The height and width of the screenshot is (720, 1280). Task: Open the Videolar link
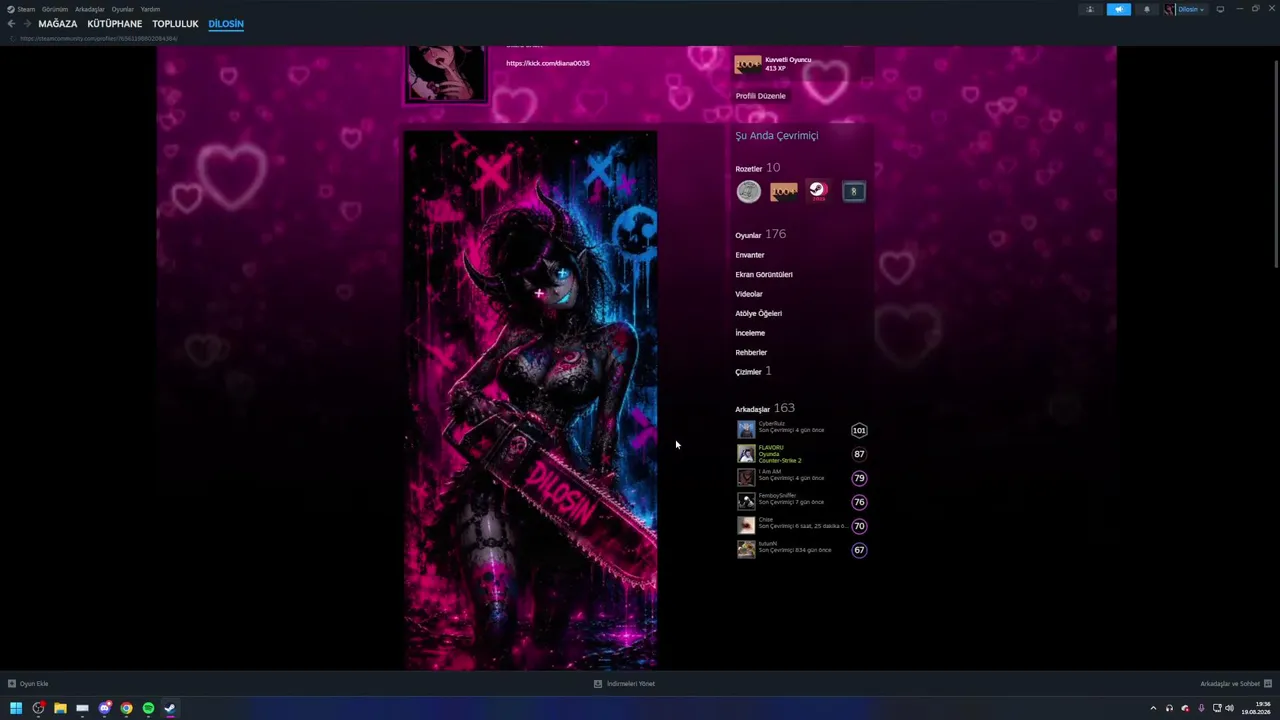pyautogui.click(x=749, y=294)
